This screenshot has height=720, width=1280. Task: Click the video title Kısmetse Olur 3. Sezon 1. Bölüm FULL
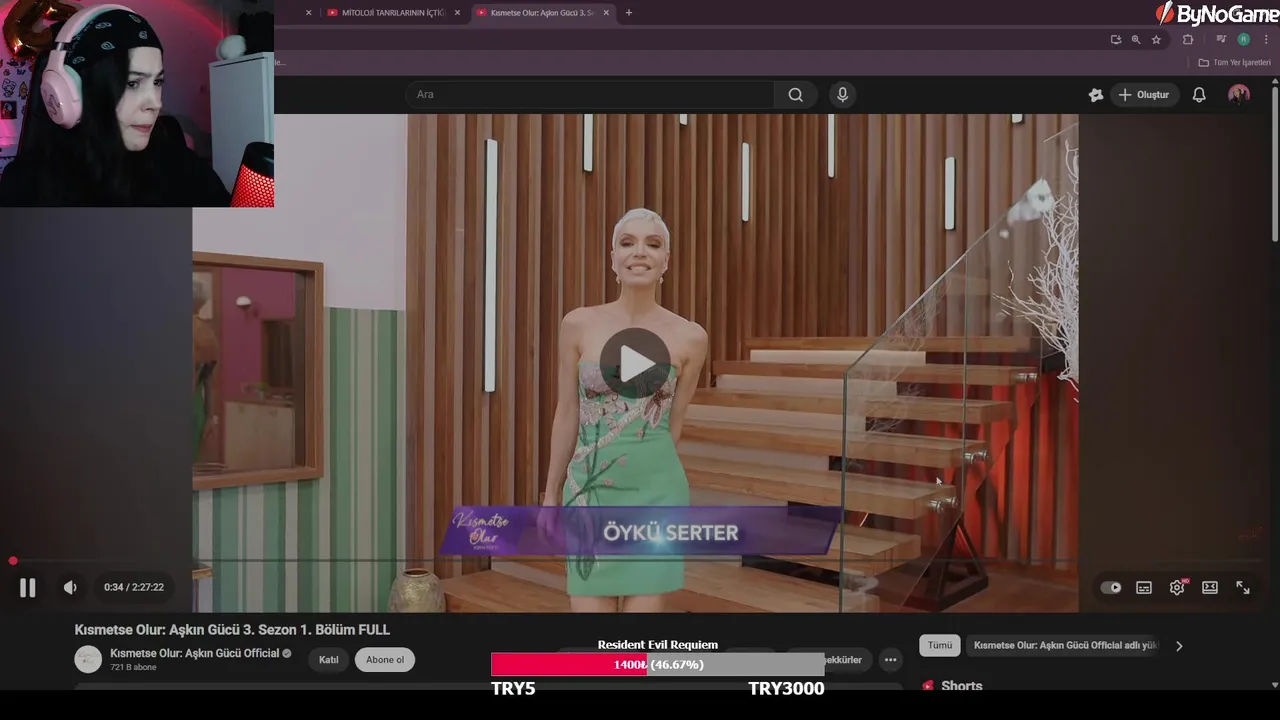pyautogui.click(x=232, y=630)
